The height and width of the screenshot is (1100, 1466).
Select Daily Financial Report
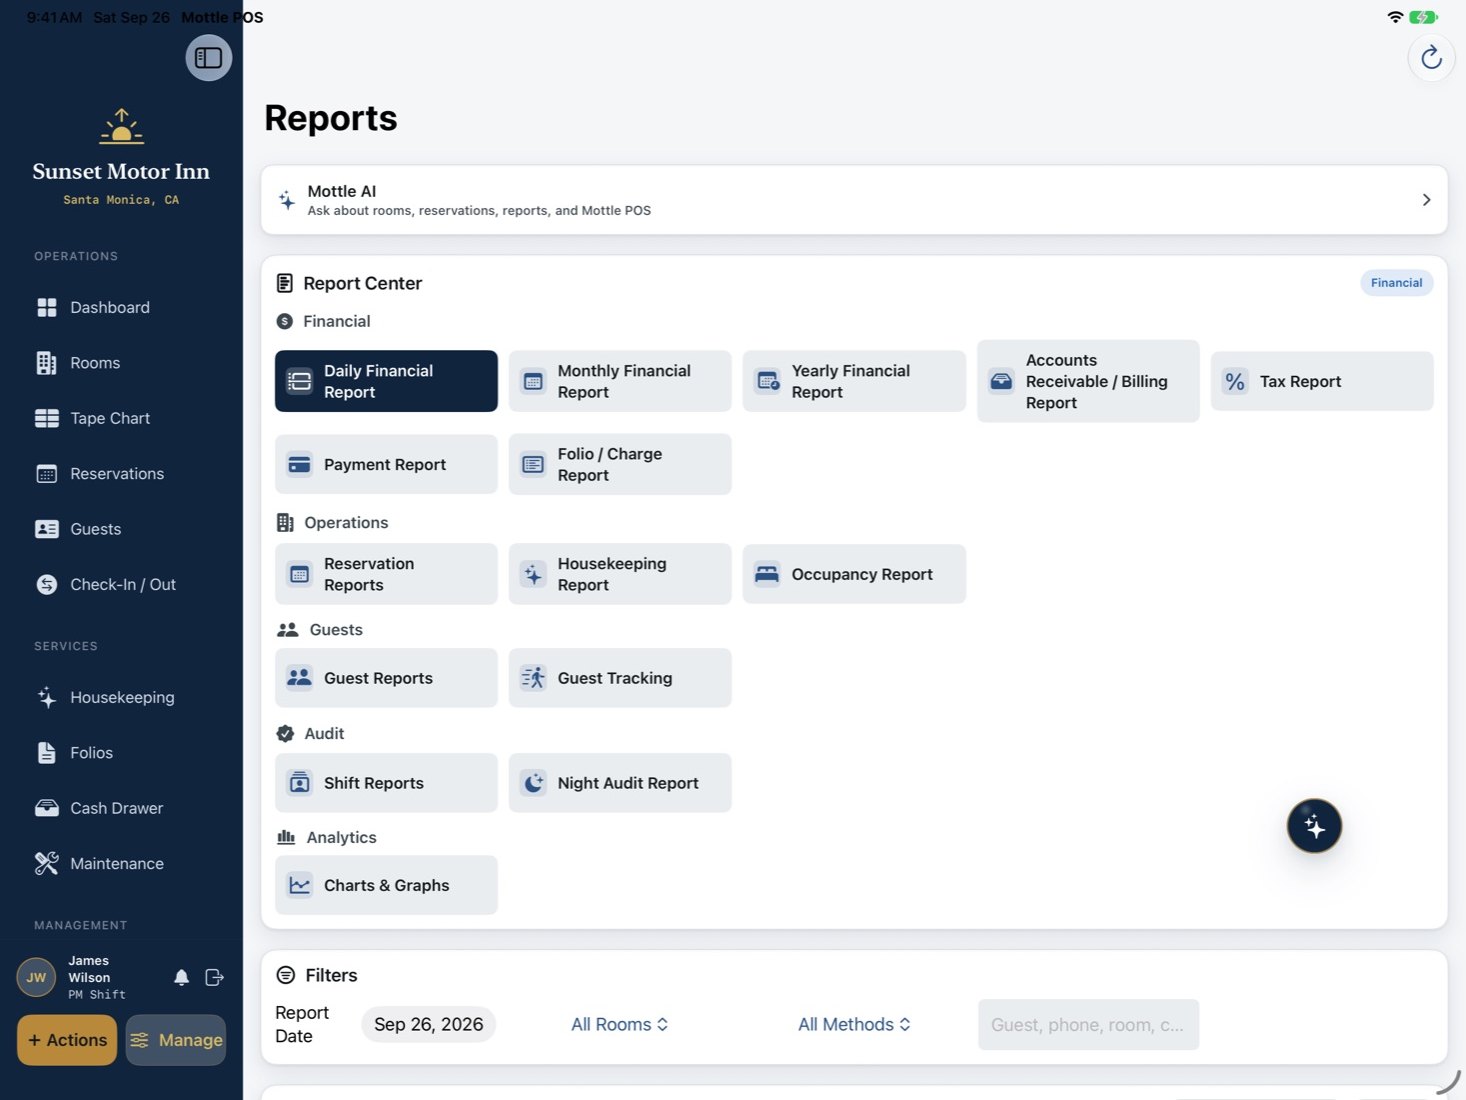click(386, 381)
